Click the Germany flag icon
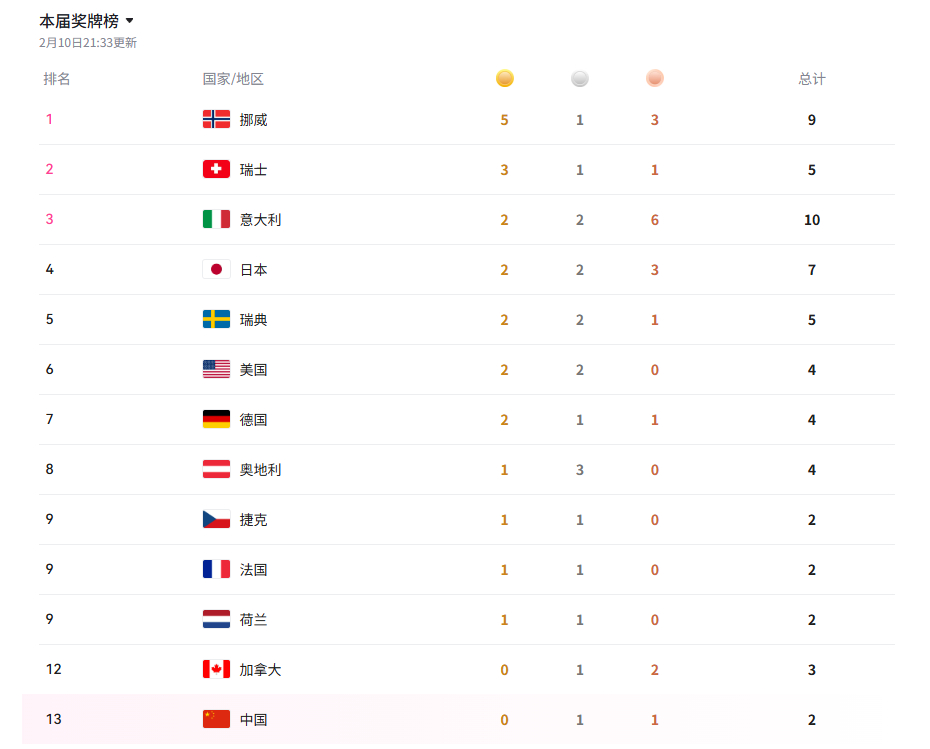This screenshot has width=930, height=749. 216,419
